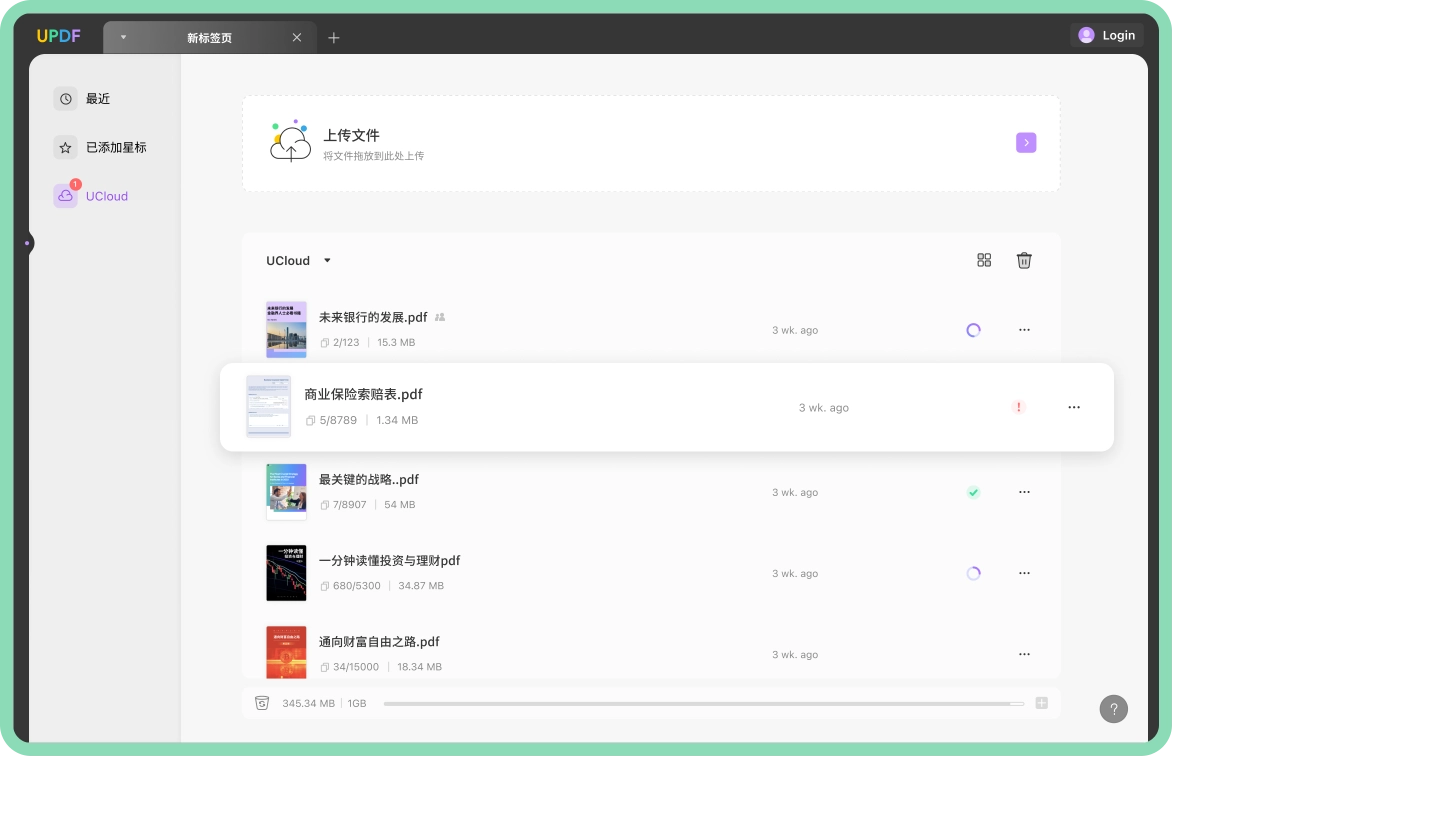Screen dimensions: 1444x827
Task: Click file name 最关键的战略..pdf
Action: (369, 479)
